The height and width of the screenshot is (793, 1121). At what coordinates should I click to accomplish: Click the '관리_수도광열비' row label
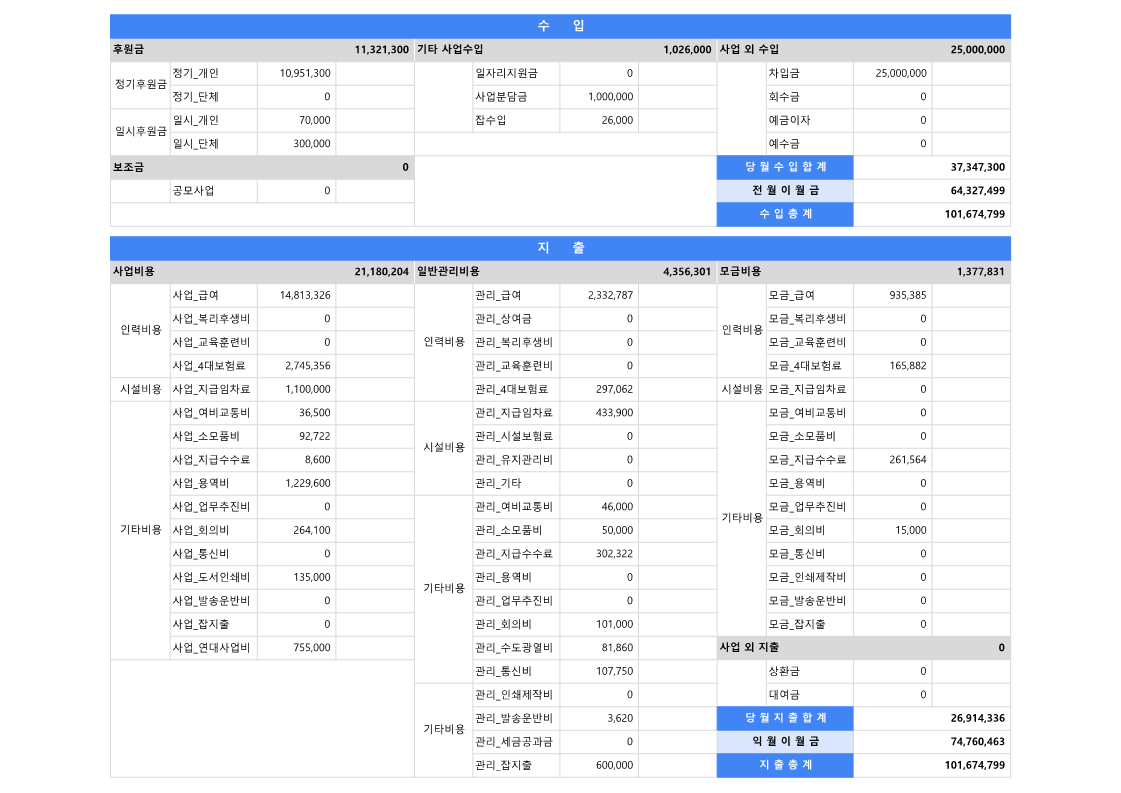514,648
